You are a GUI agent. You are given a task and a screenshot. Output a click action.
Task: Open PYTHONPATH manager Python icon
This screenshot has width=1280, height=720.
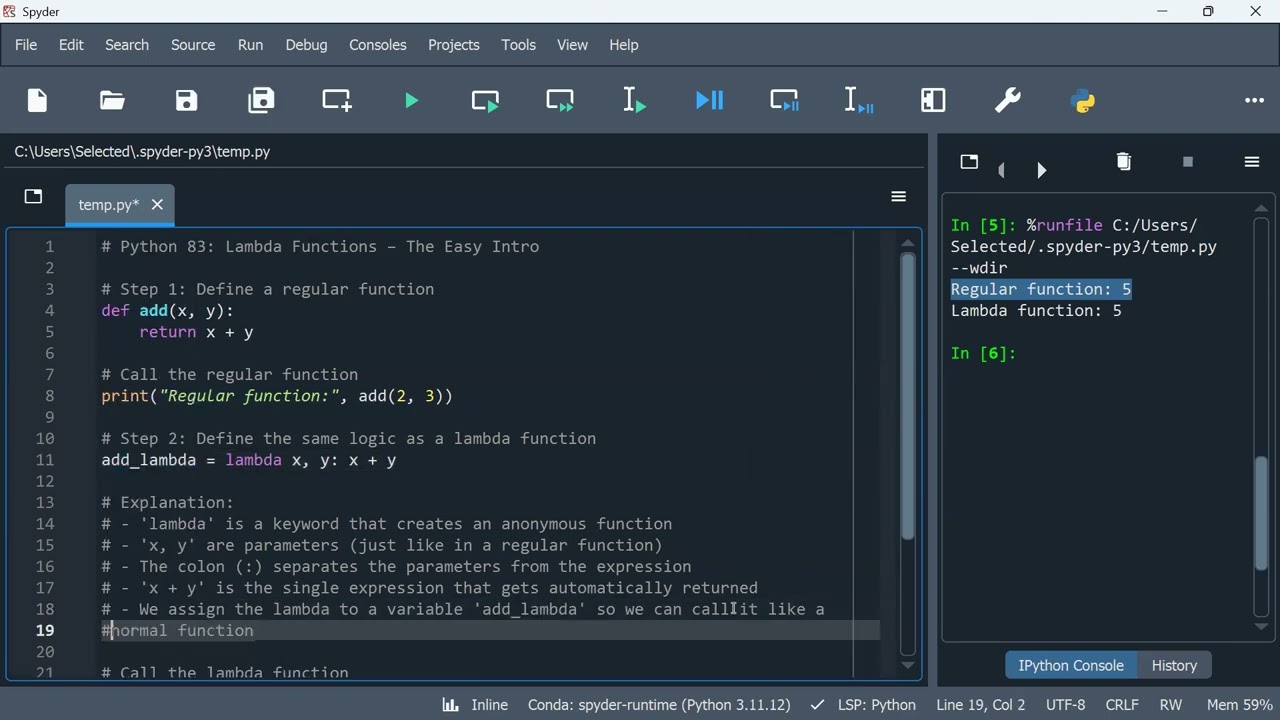[x=1083, y=100]
